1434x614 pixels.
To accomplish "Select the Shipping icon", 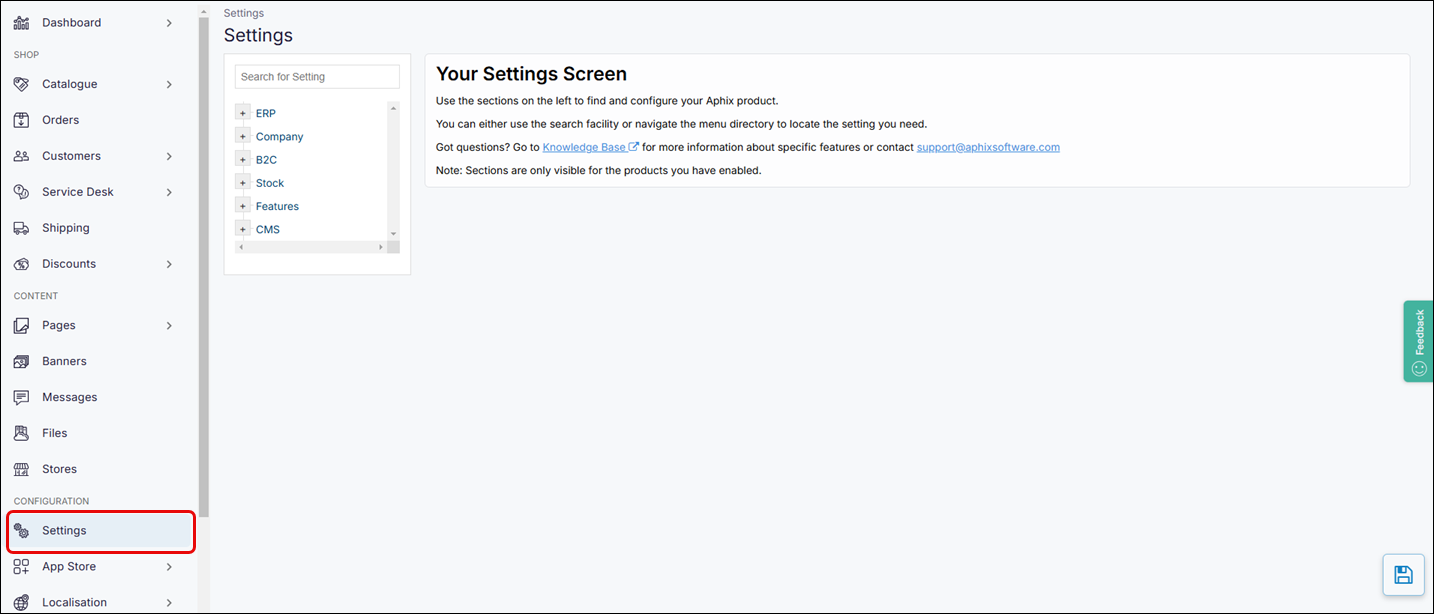I will [22, 227].
